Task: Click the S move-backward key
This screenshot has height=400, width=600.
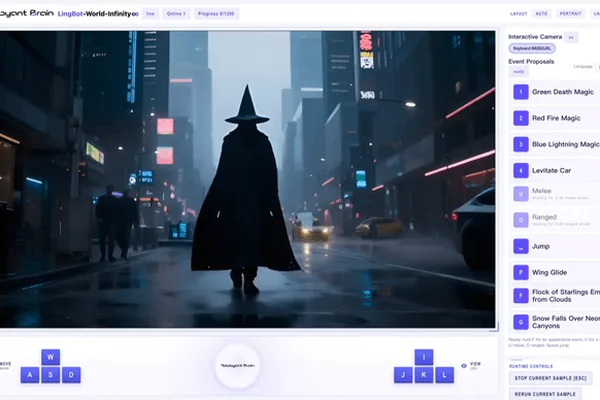Action: pyautogui.click(x=51, y=375)
